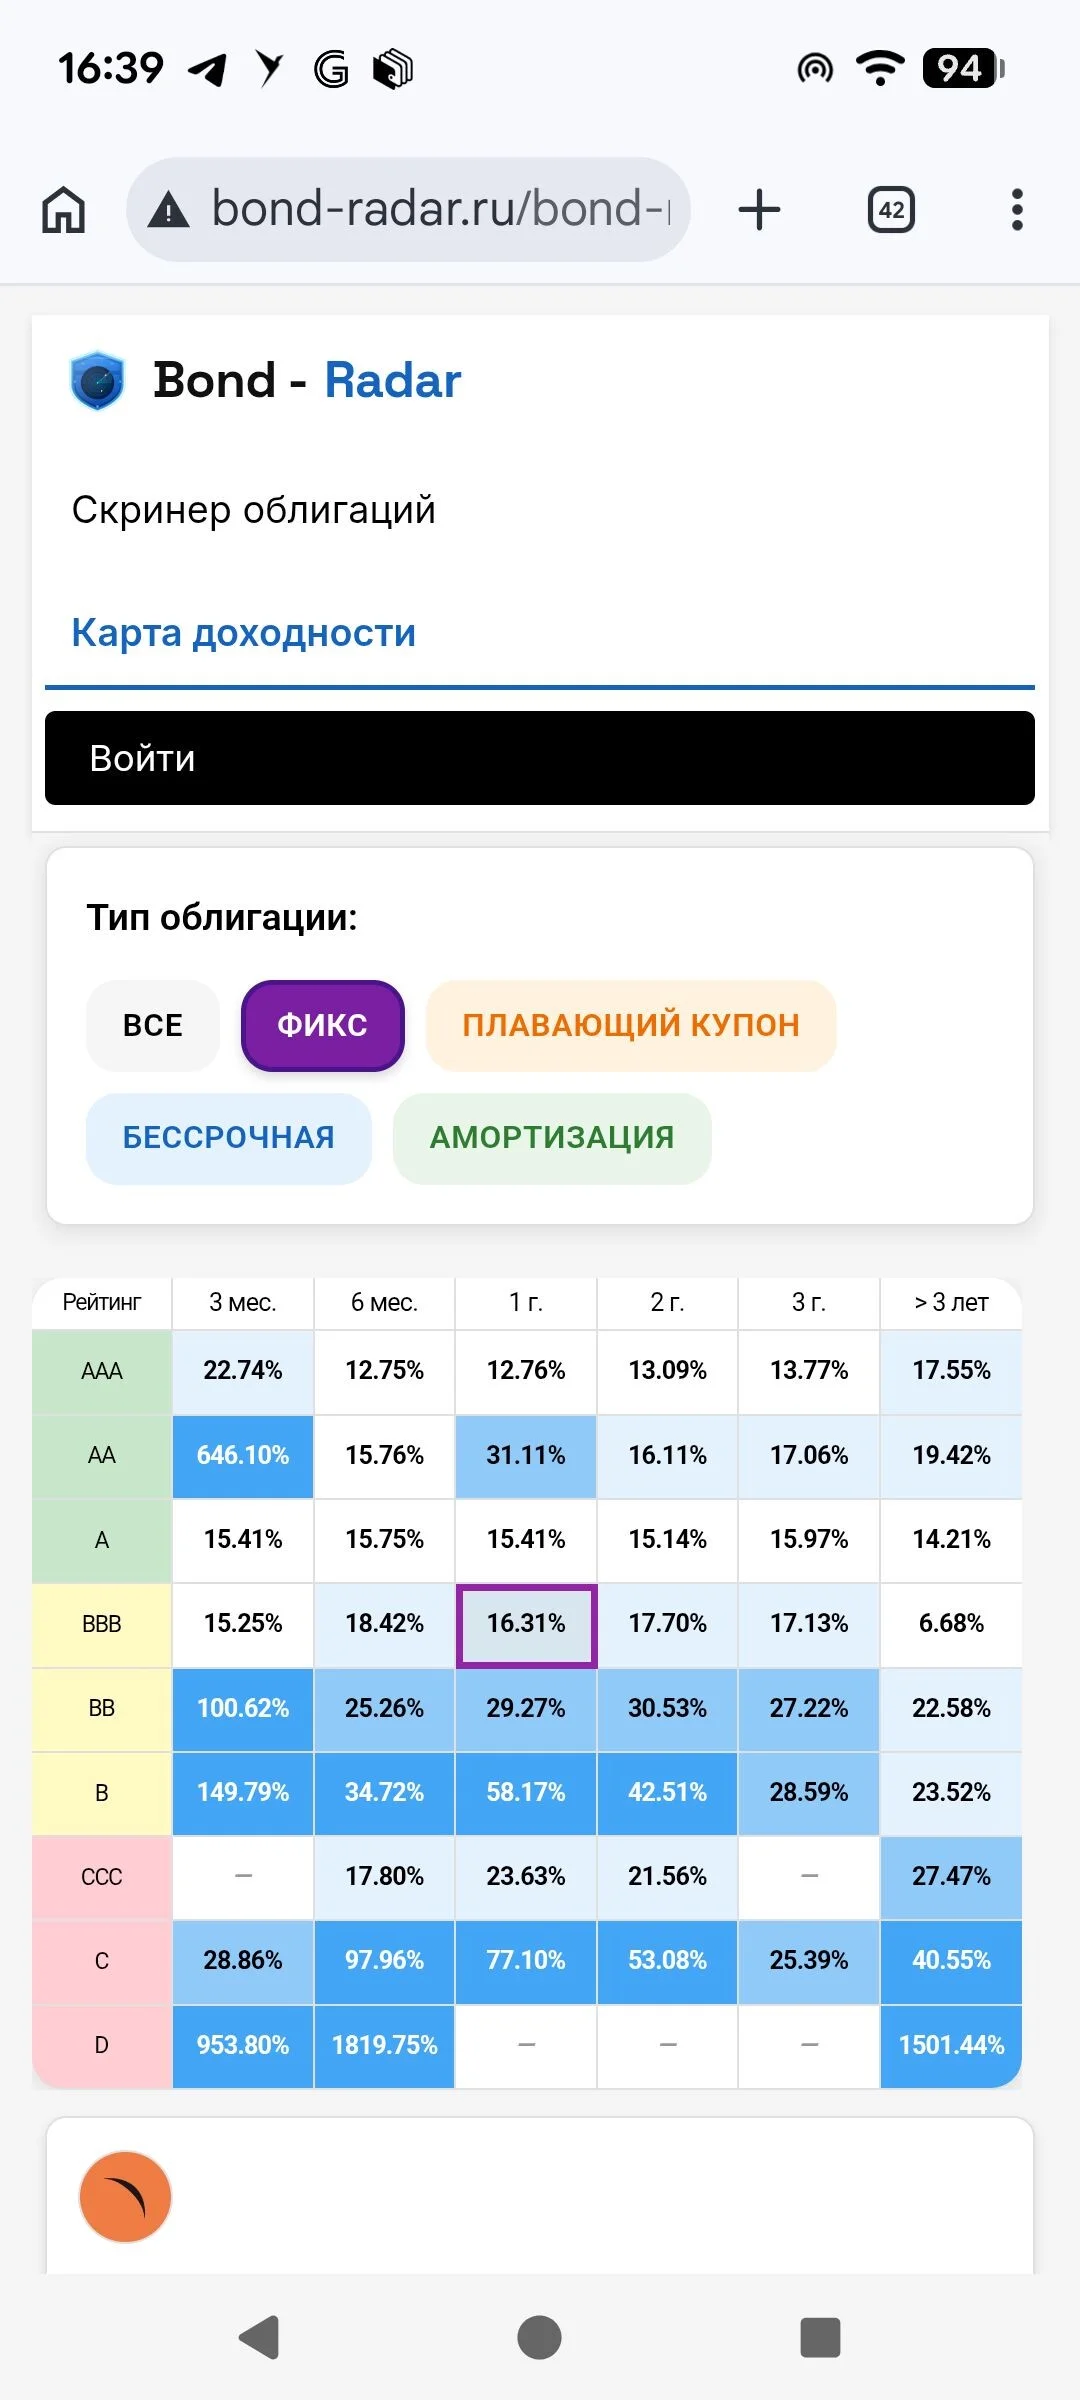Click the Bond-Radar shield logo
This screenshot has width=1080, height=2400.
tap(97, 381)
